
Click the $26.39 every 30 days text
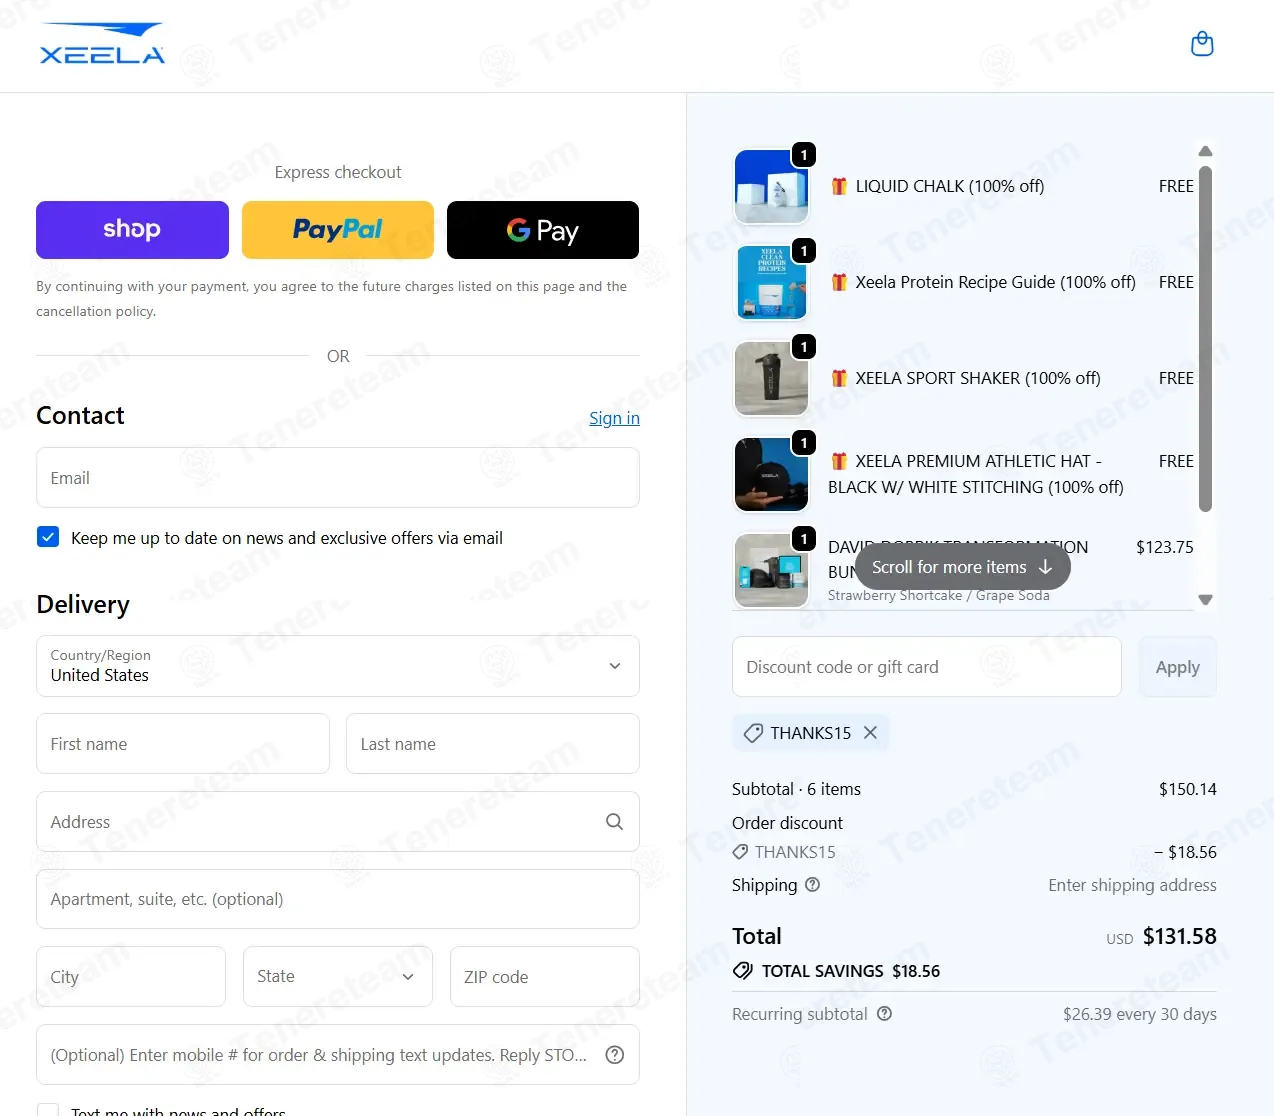[x=1140, y=1014]
